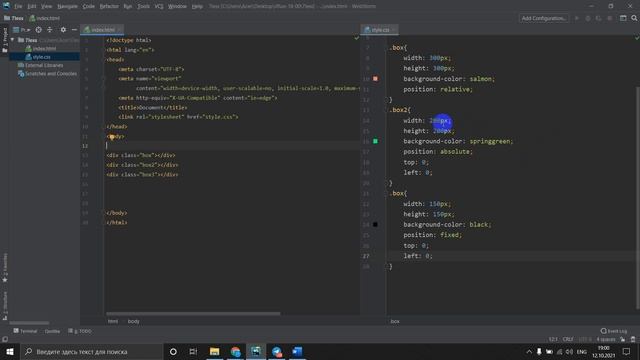Open notification center icon on taskbar

[626, 351]
